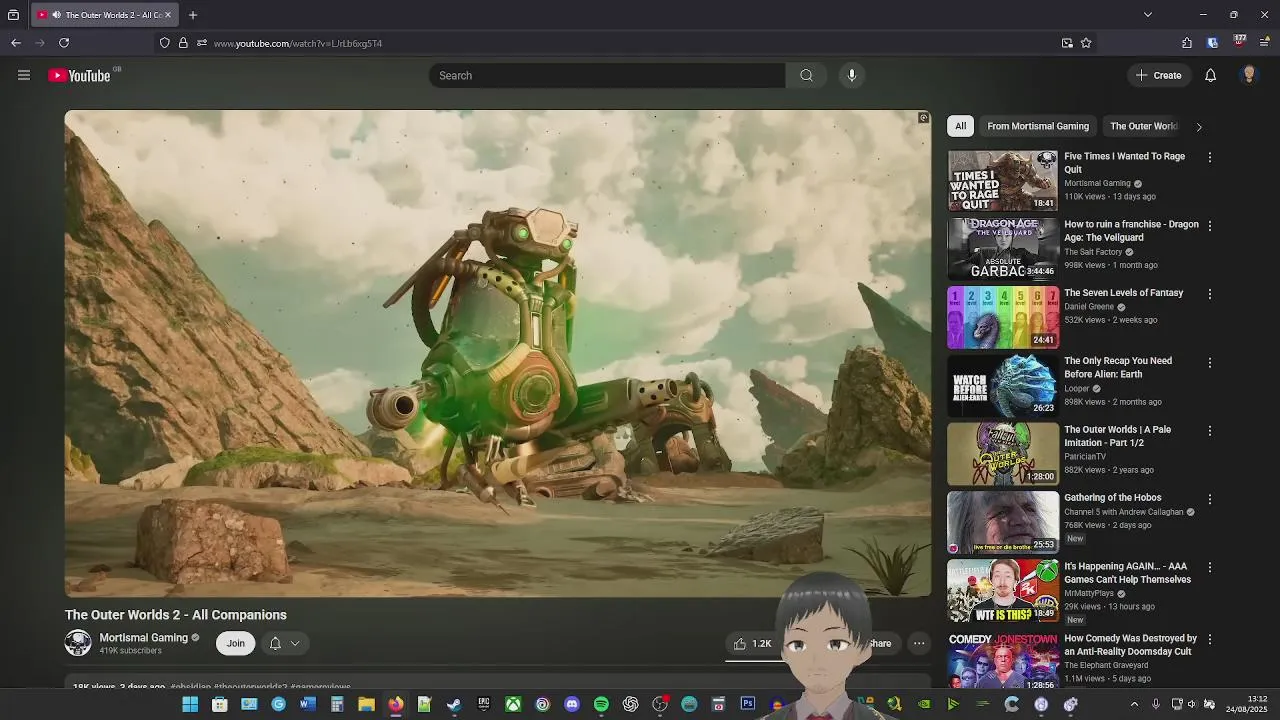Viewport: 1280px width, 720px height.
Task: Open the browser extensions puzzle icon
Action: pyautogui.click(x=1187, y=43)
